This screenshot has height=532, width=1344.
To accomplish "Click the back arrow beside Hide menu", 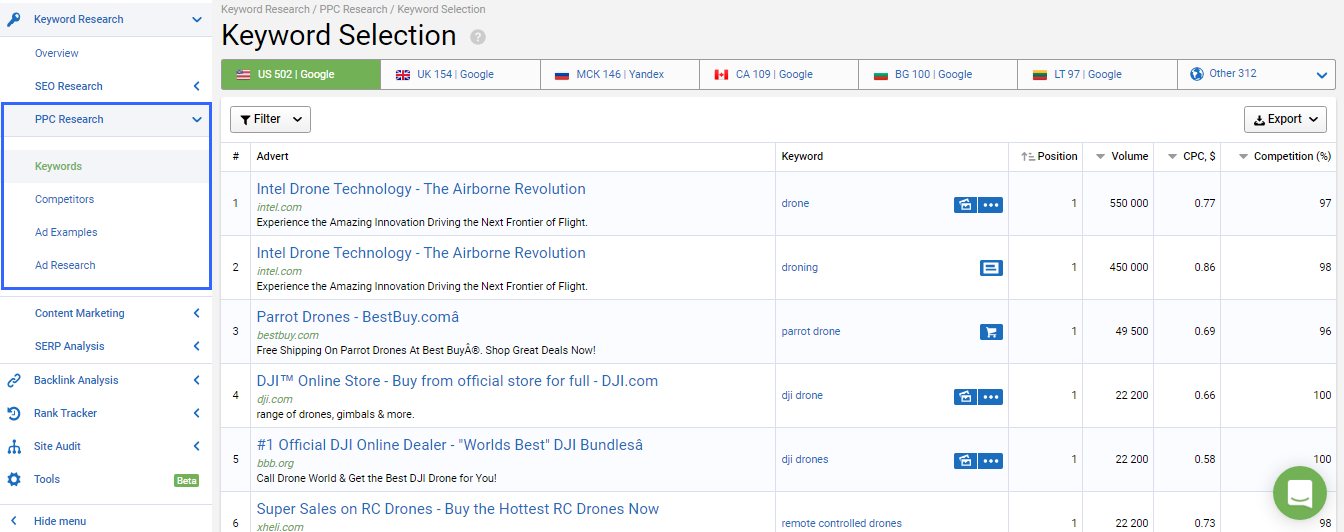I will [x=14, y=521].
